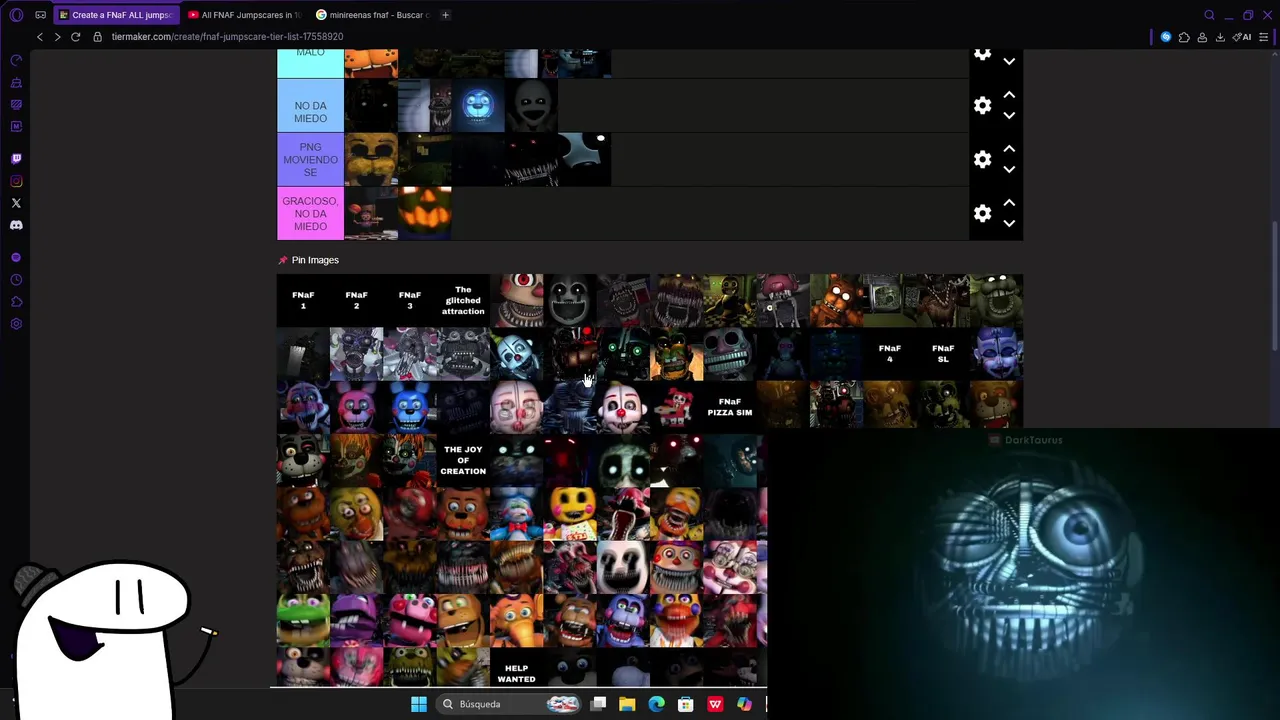Image resolution: width=1280 pixels, height=720 pixels.
Task: Open File Explorer from the taskbar
Action: pyautogui.click(x=627, y=704)
